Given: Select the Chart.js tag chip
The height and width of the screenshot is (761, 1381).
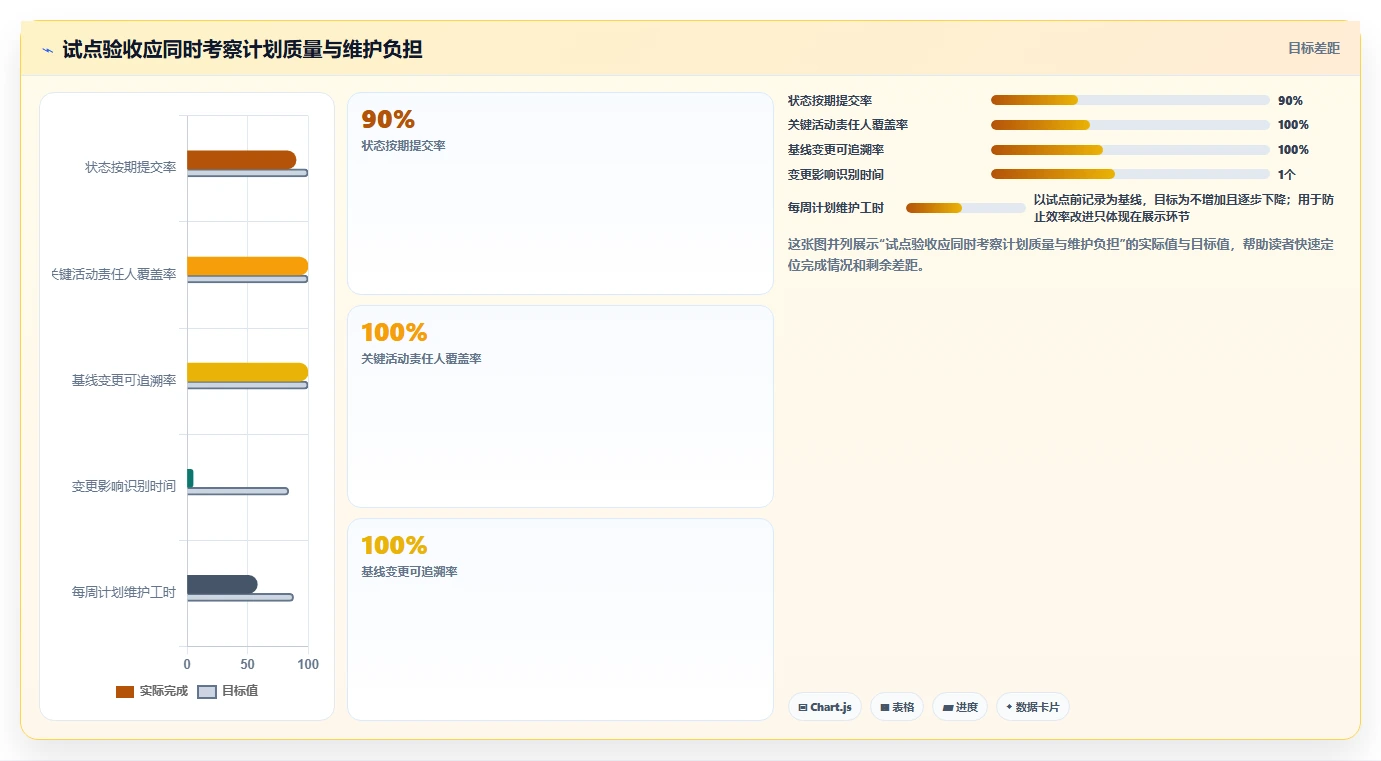Looking at the screenshot, I should [x=825, y=707].
